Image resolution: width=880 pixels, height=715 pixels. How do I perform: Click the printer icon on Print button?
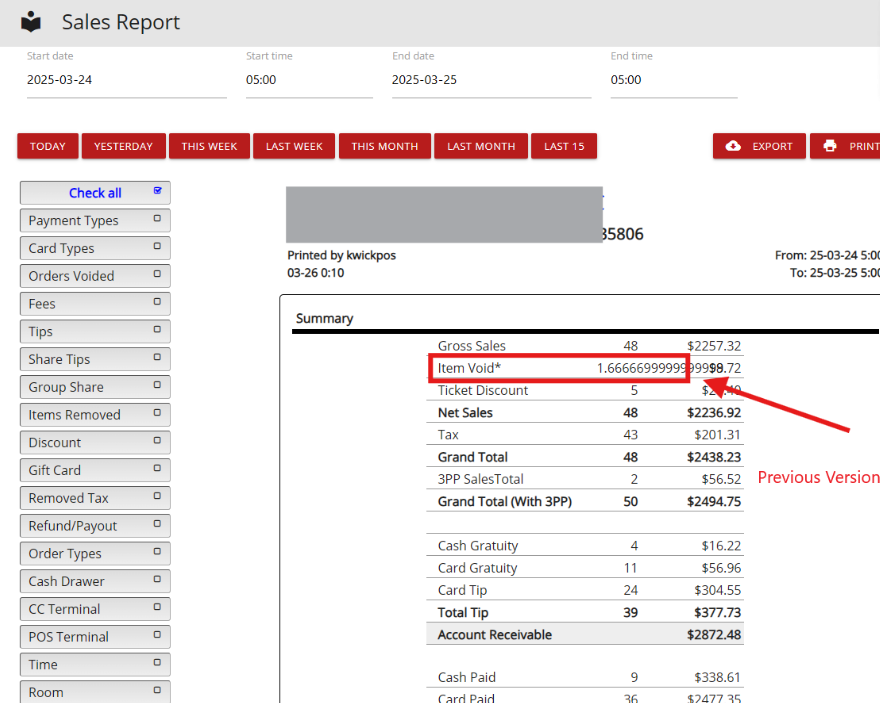[x=829, y=146]
